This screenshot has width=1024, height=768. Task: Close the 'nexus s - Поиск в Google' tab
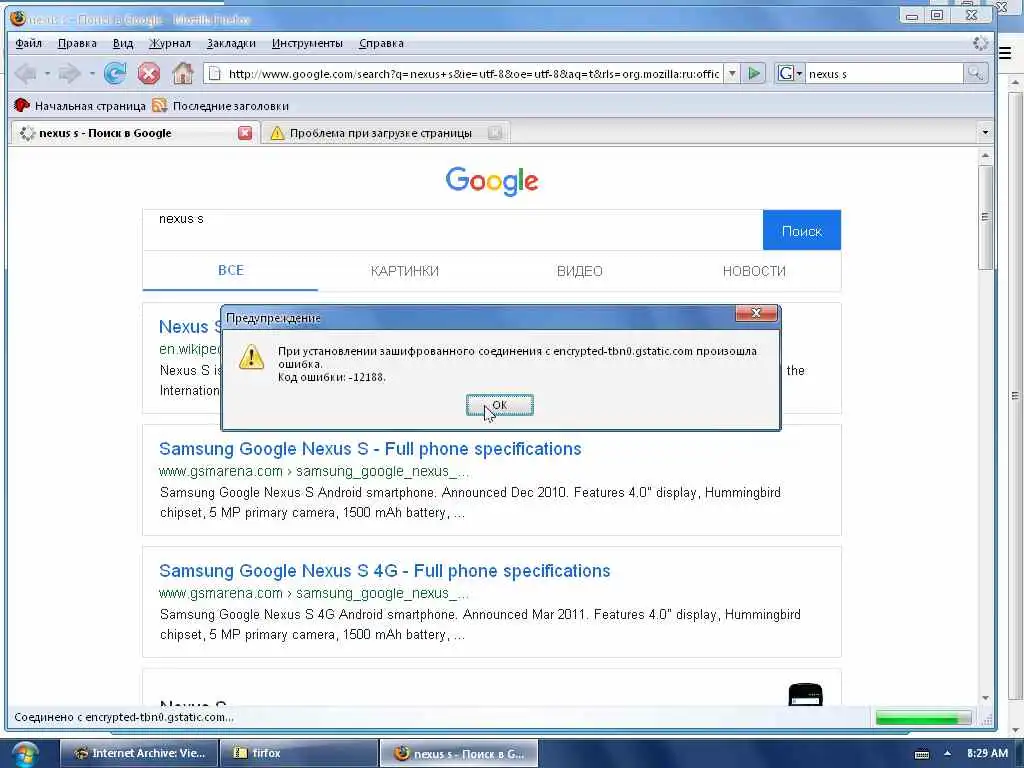pyautogui.click(x=245, y=133)
